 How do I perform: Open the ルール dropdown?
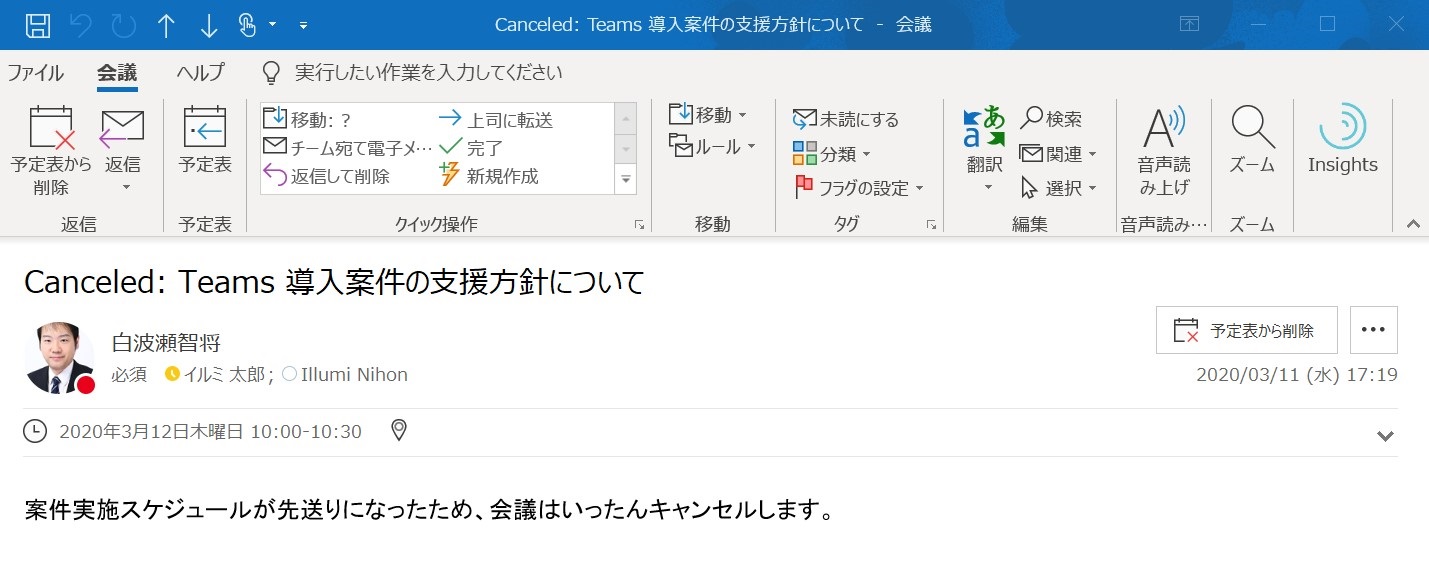coord(712,147)
